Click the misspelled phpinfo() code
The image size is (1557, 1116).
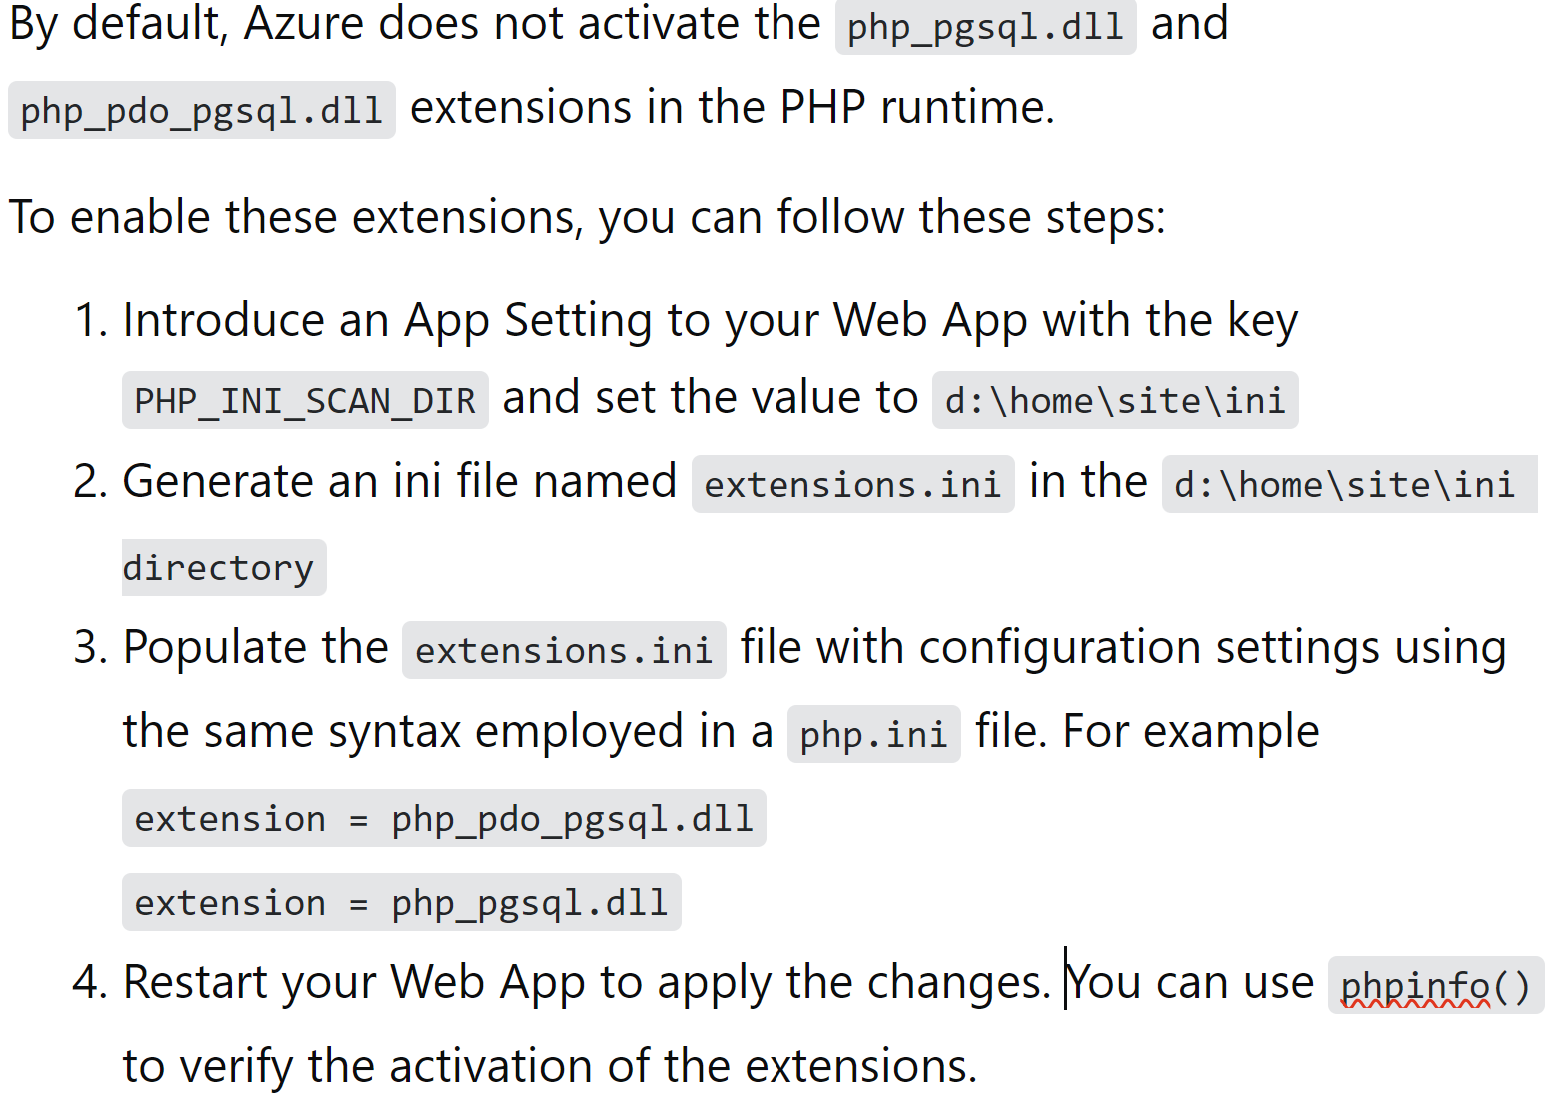click(1436, 986)
